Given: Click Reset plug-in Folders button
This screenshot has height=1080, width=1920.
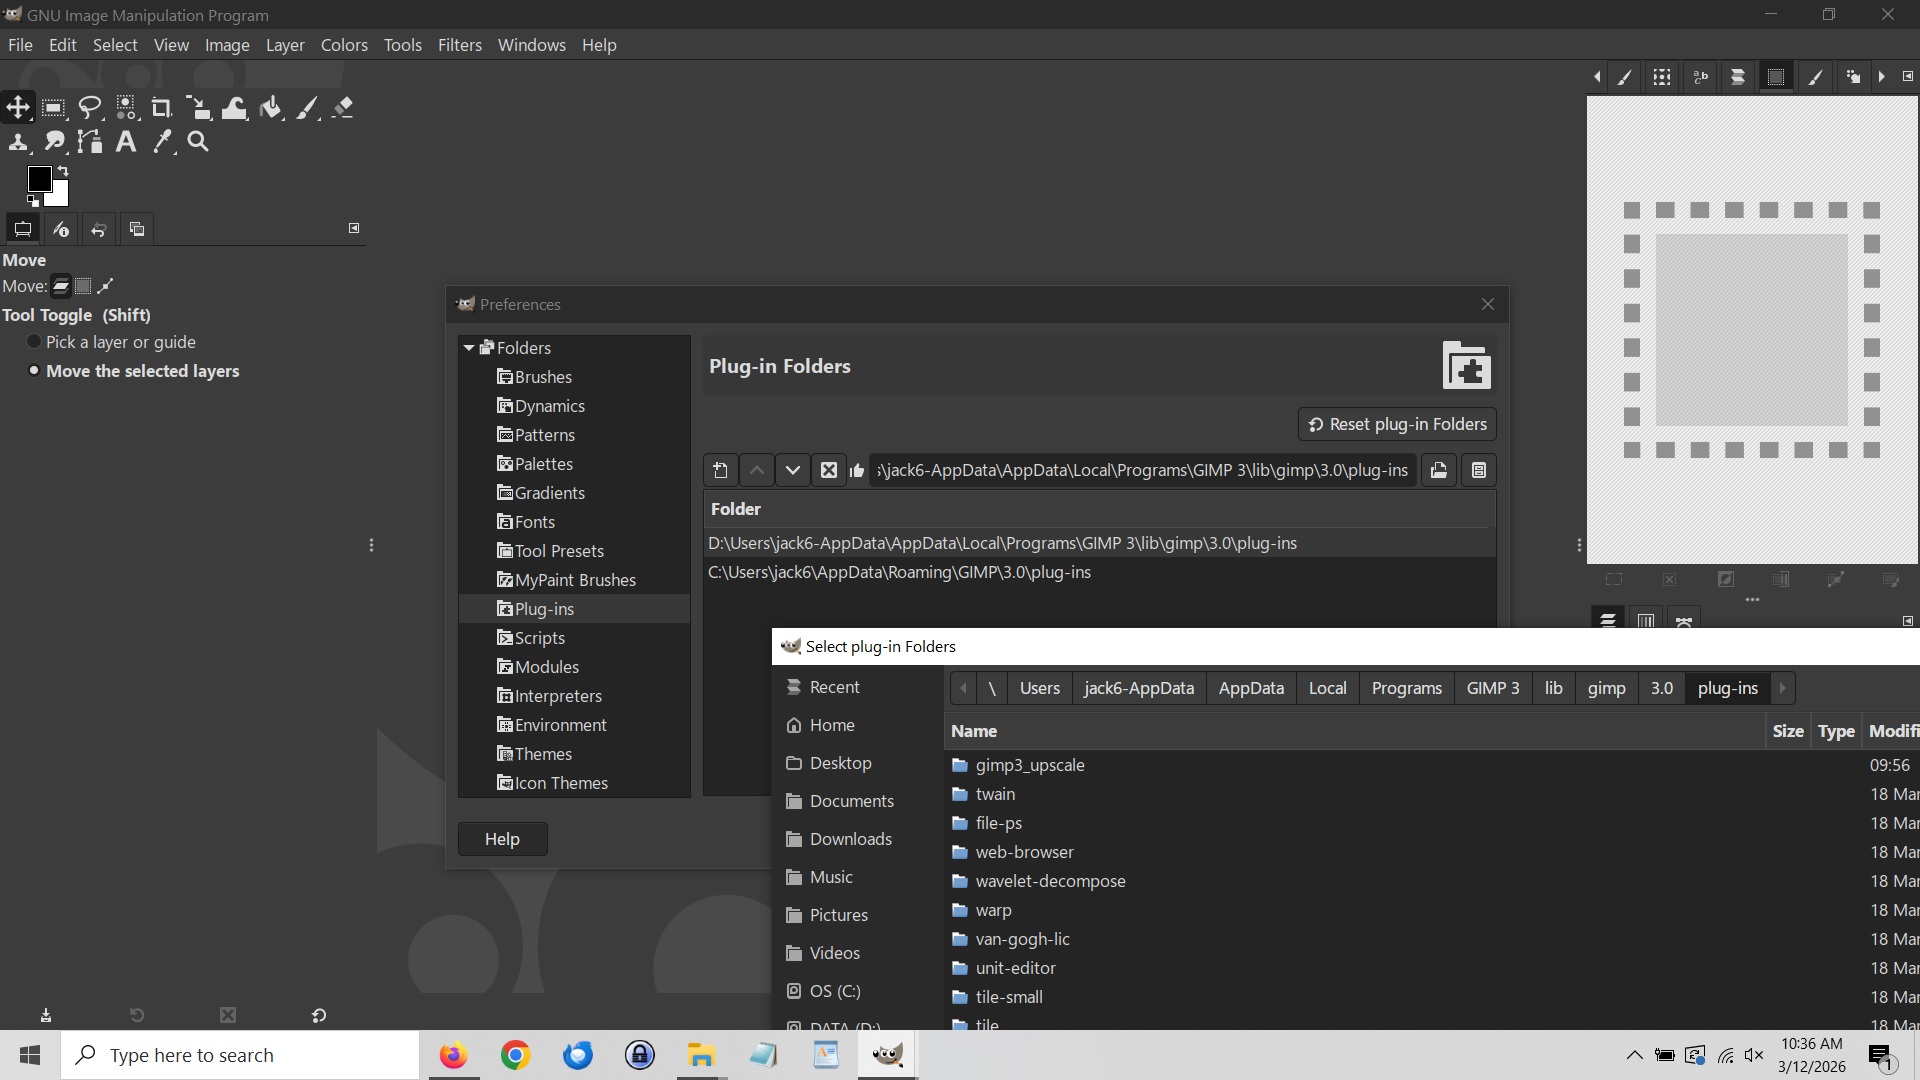Looking at the screenshot, I should click(x=1396, y=424).
